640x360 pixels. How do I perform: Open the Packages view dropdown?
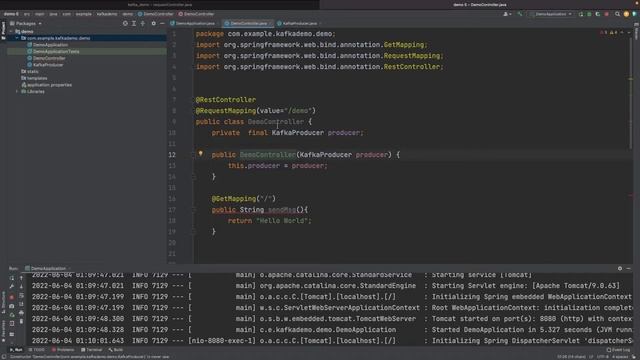point(26,24)
